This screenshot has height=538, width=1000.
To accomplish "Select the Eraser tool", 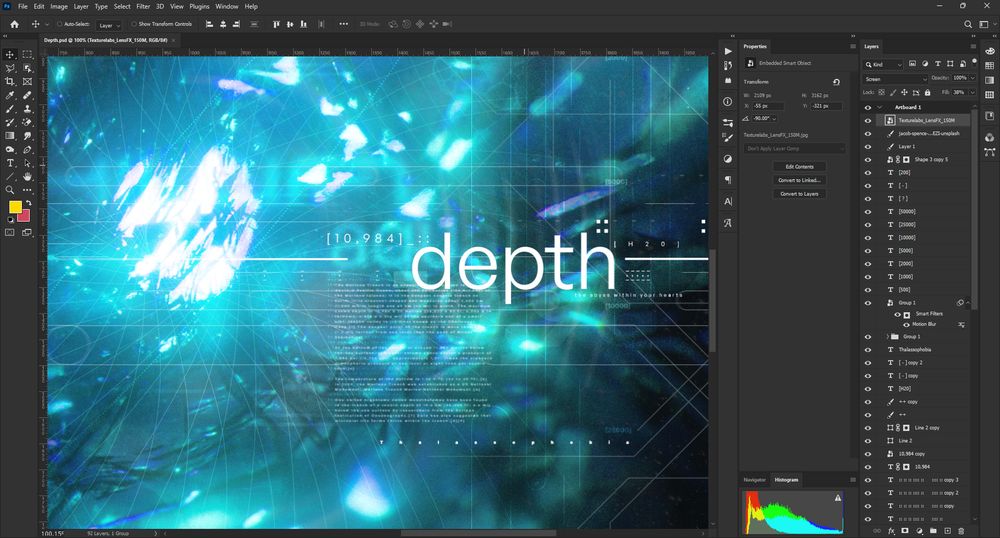I will tap(27, 122).
